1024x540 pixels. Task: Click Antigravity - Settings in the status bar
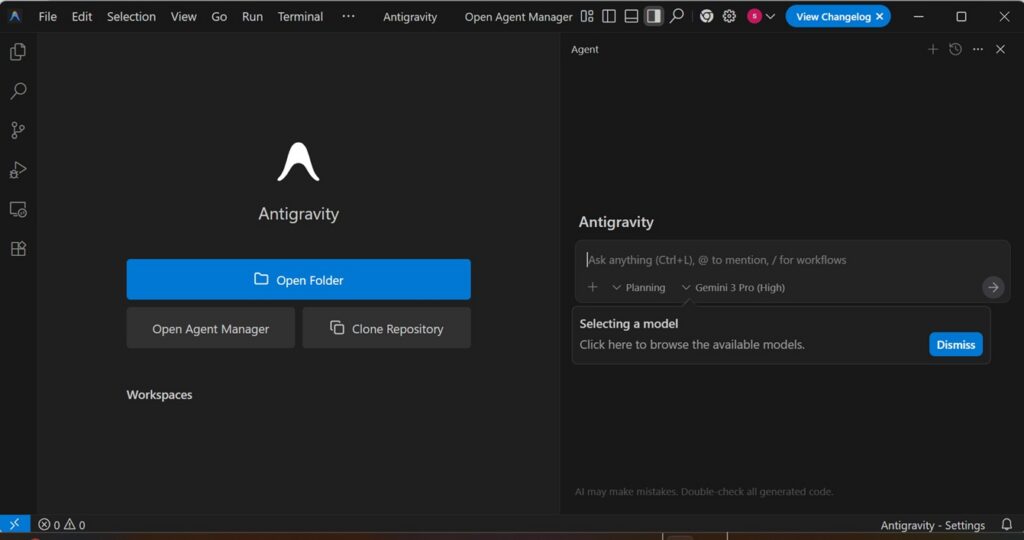click(x=932, y=525)
